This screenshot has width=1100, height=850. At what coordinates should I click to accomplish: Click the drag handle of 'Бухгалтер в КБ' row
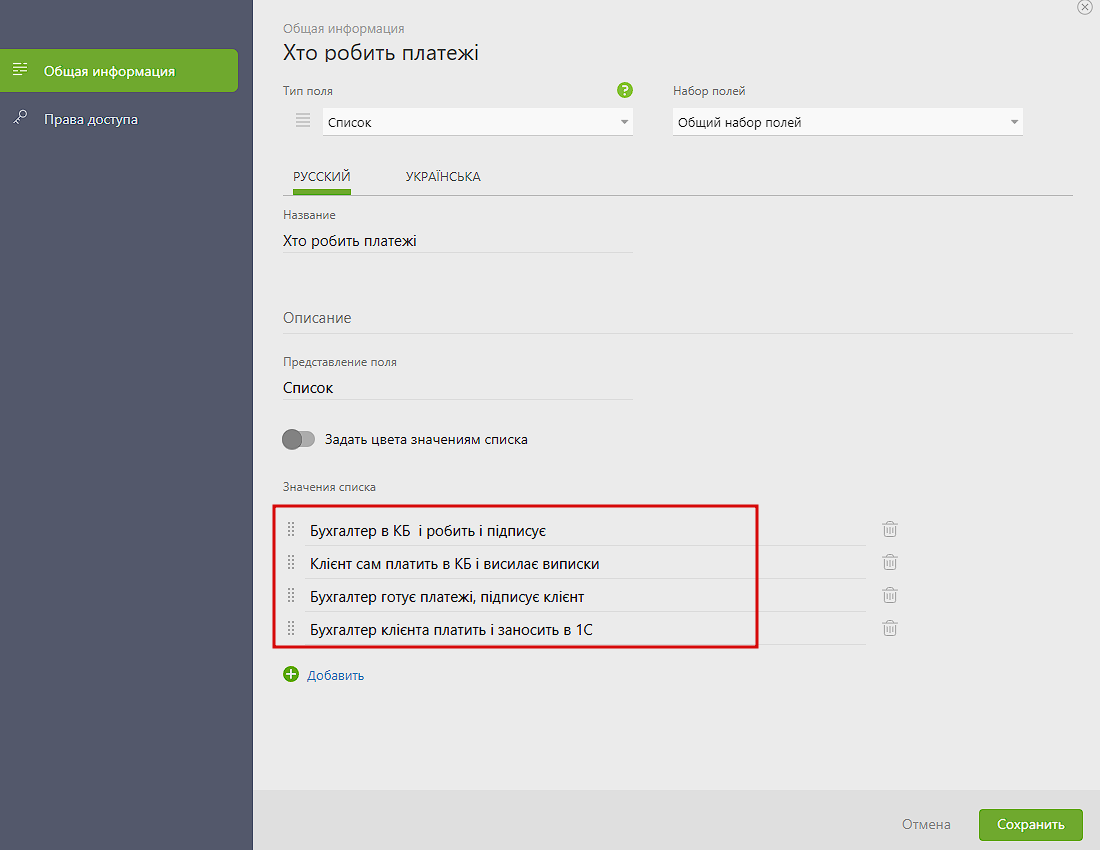pyautogui.click(x=291, y=529)
